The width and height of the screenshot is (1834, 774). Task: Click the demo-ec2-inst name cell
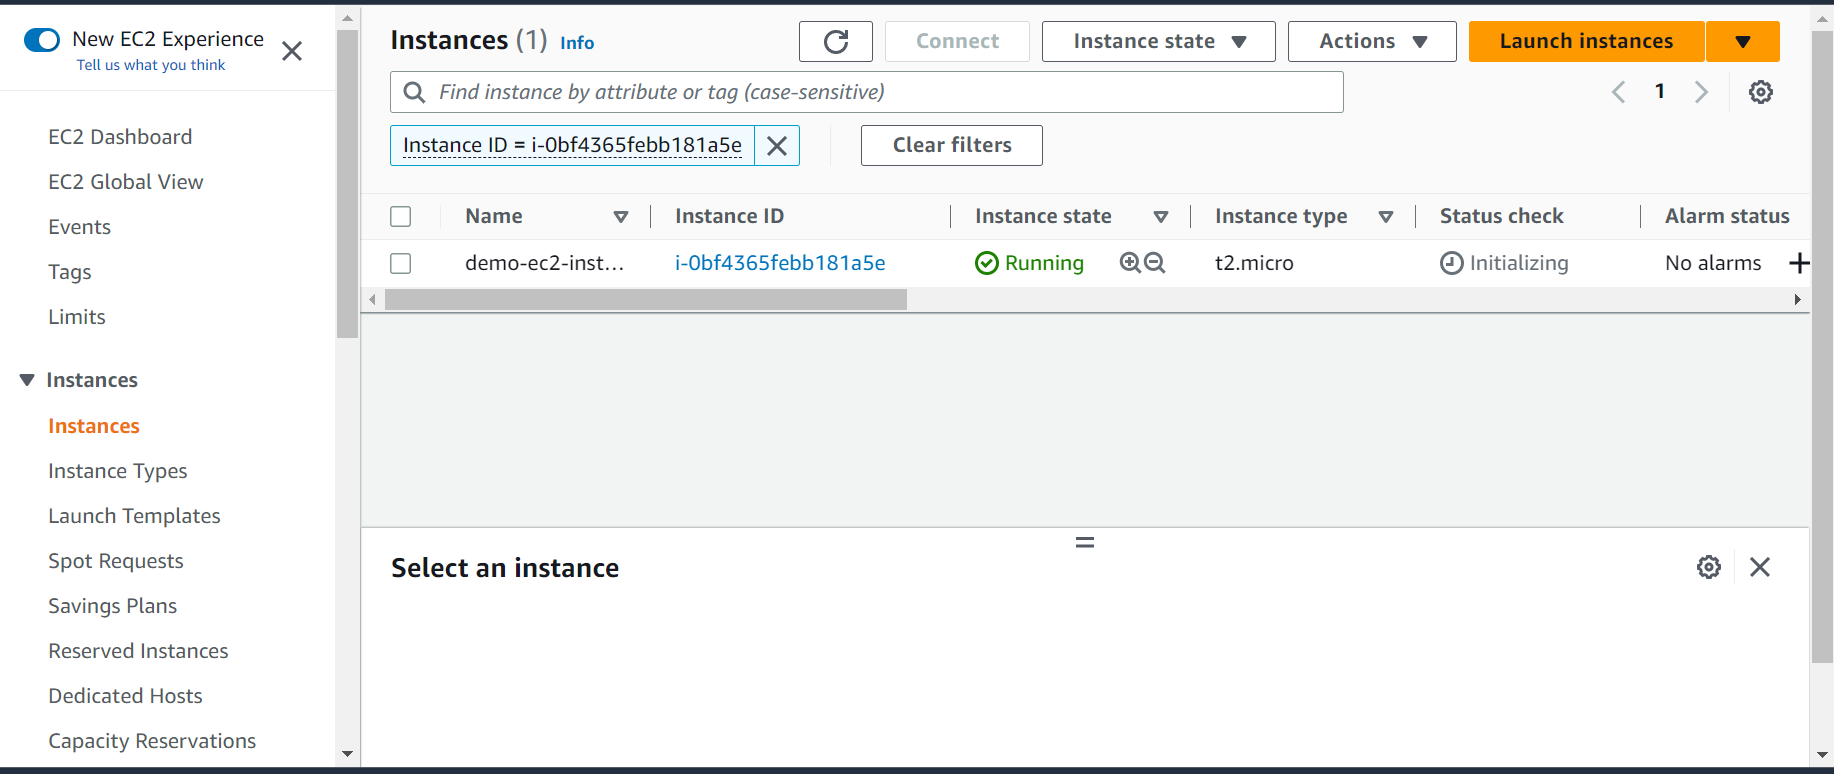[x=545, y=263]
